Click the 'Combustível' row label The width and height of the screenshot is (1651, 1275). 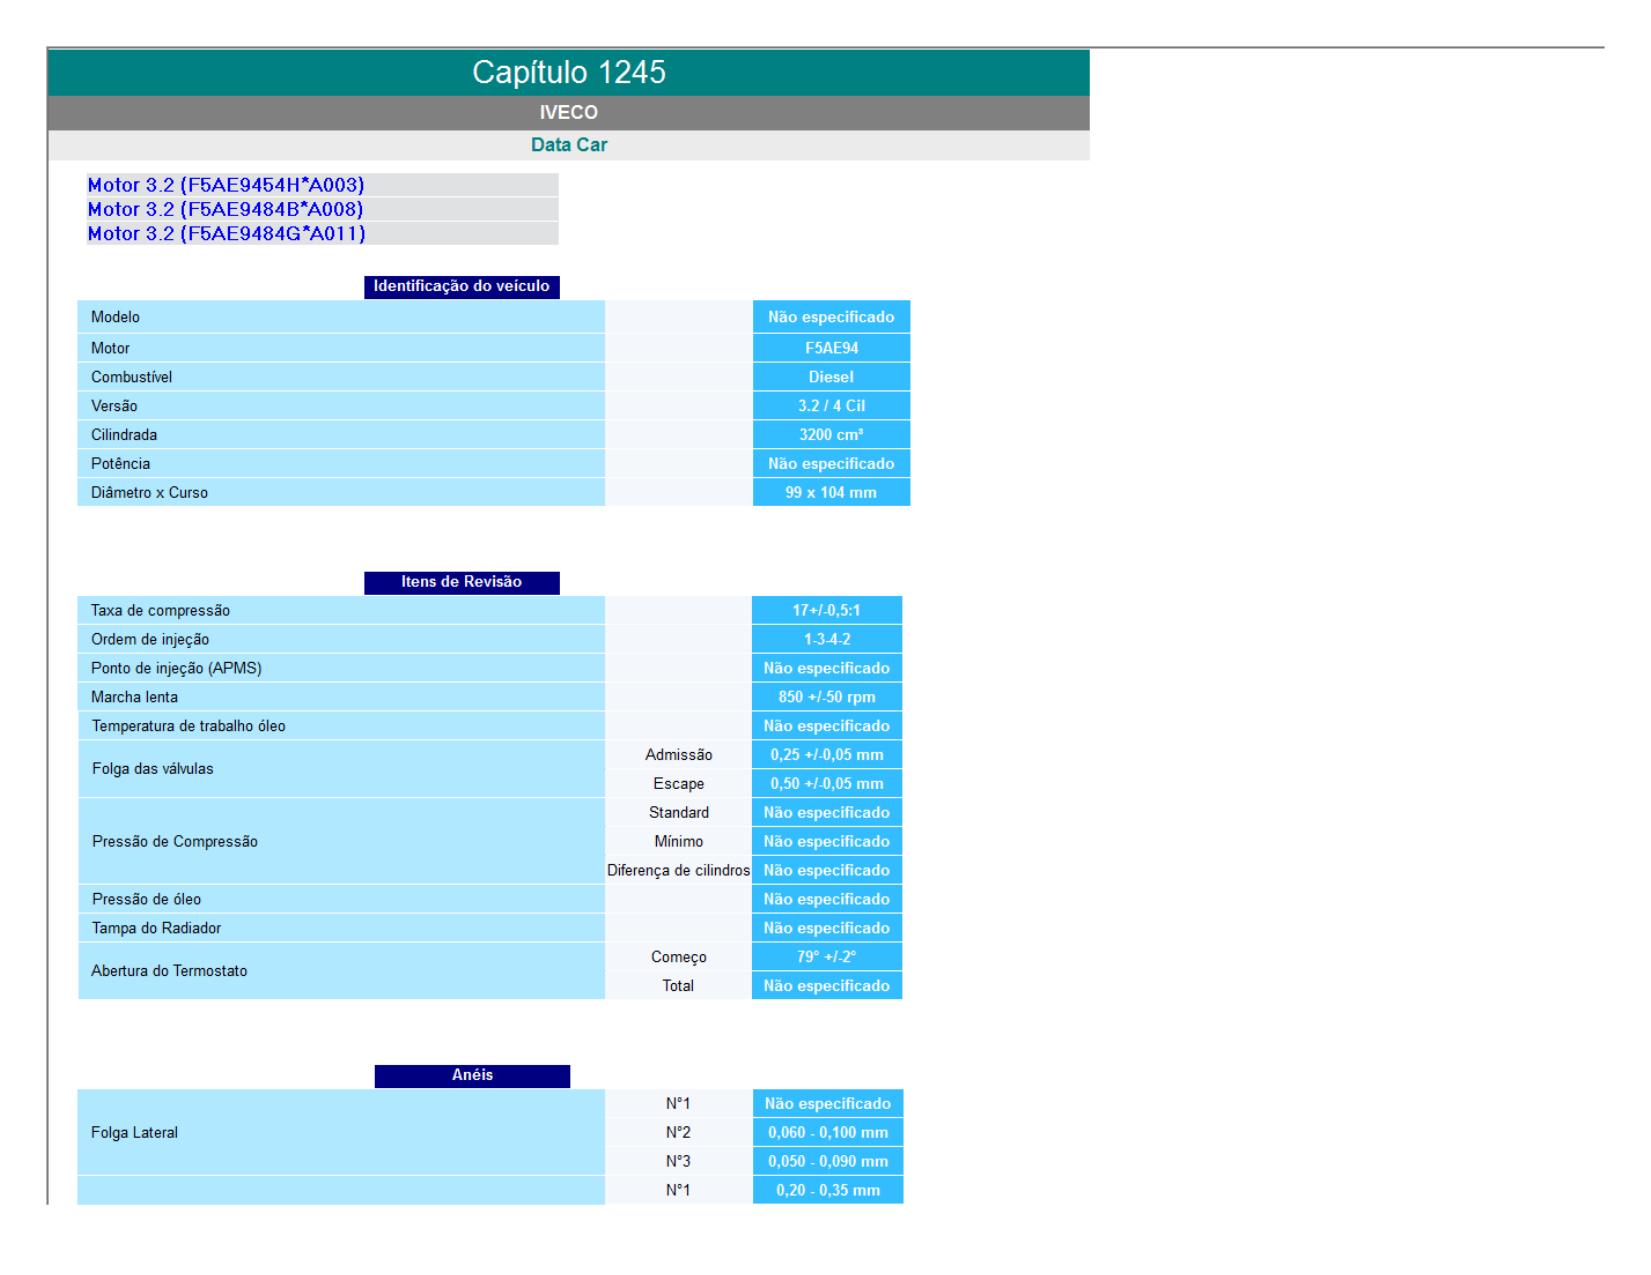click(131, 377)
